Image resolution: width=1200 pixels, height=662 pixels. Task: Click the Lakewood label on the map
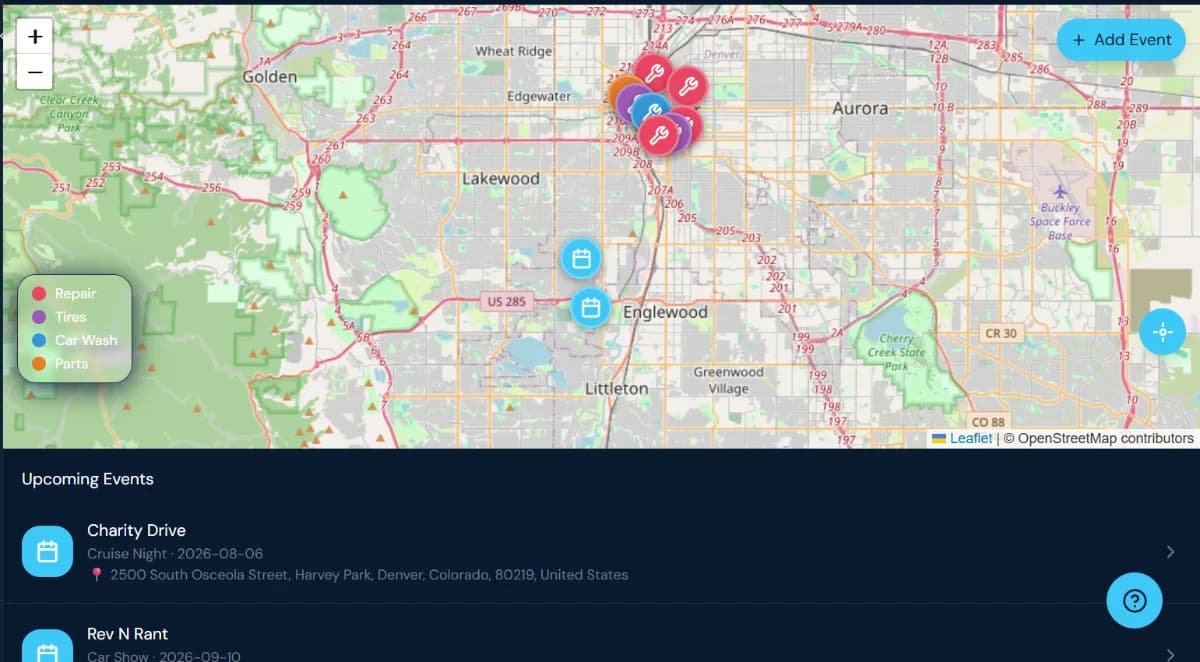(501, 179)
